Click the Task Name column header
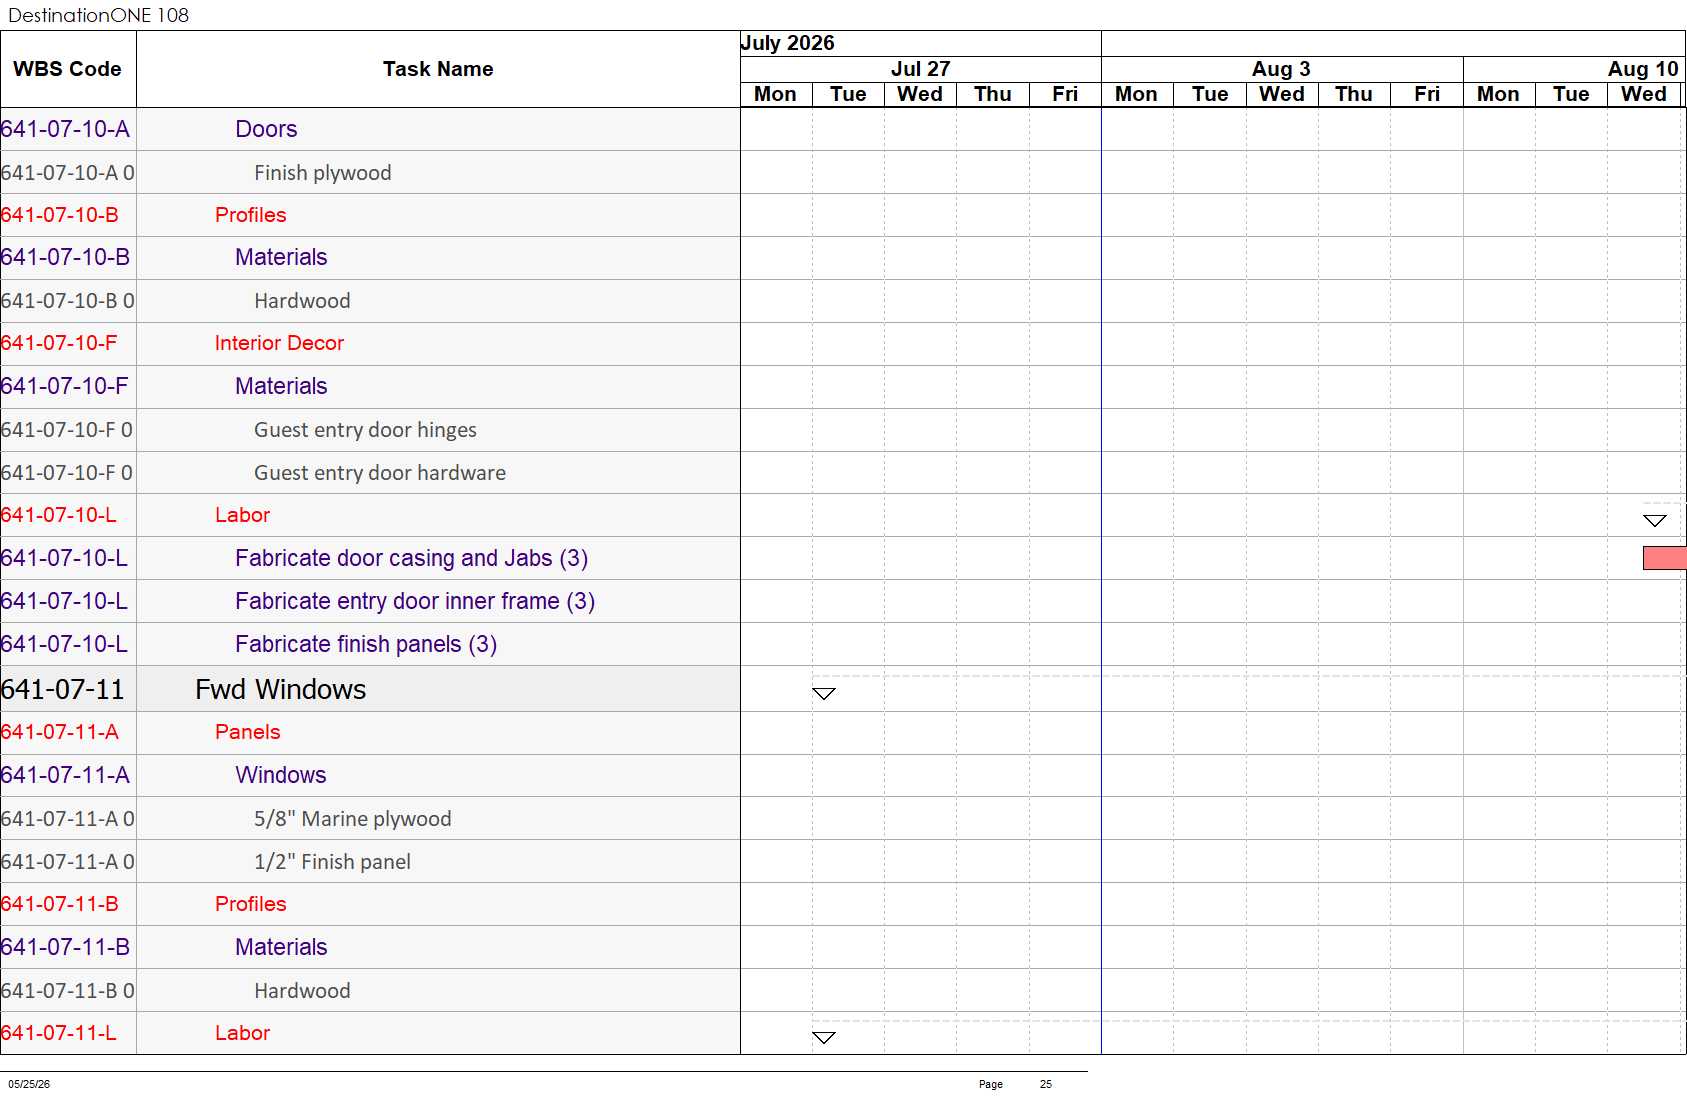 [x=438, y=69]
